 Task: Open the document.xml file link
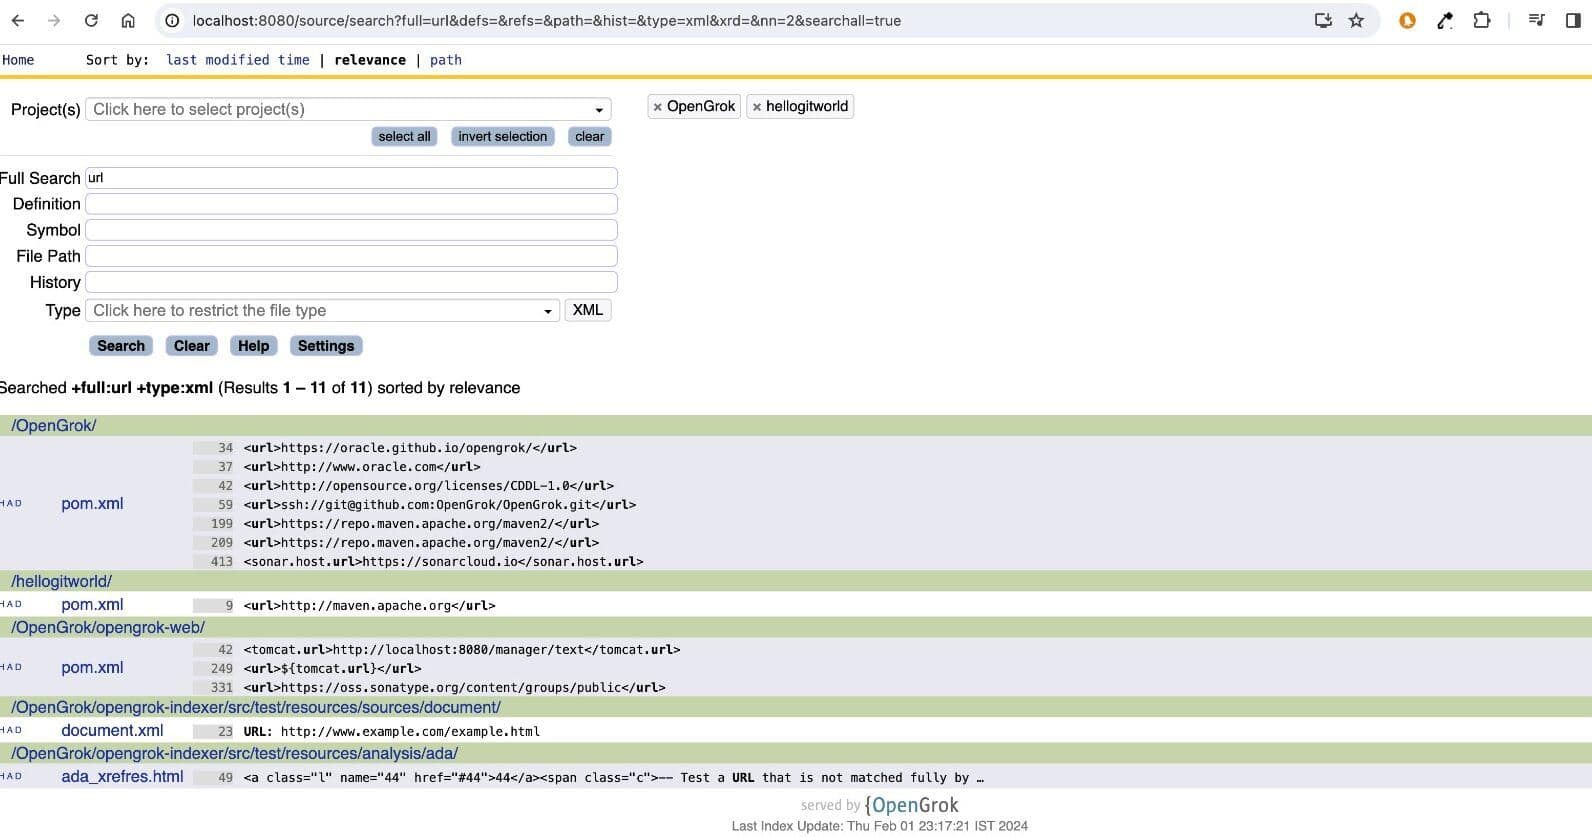(x=112, y=731)
